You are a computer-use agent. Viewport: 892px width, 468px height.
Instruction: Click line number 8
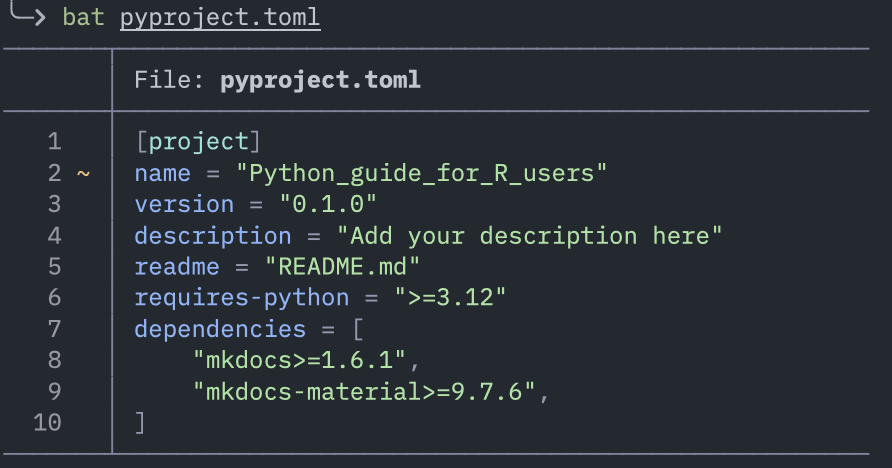click(55, 360)
